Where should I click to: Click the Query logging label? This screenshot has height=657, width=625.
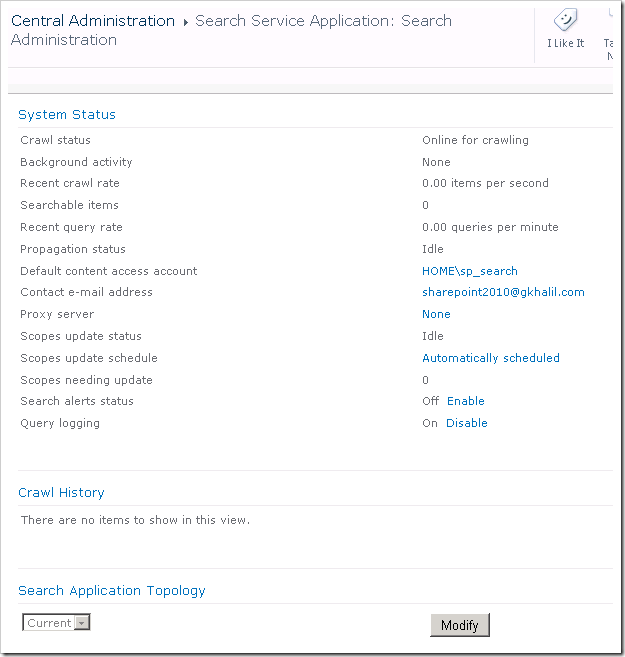coord(60,423)
